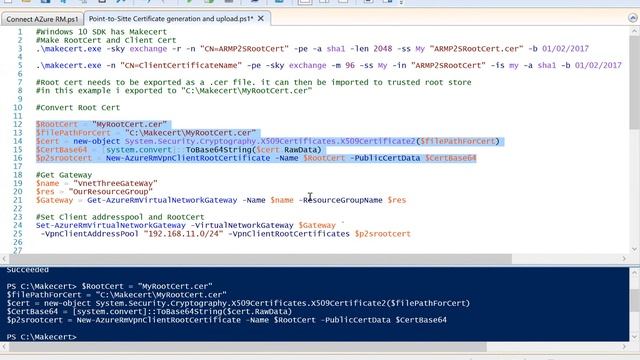Click the comment "#Root cert needs to be exported"
The image size is (640, 360).
(x=253, y=82)
